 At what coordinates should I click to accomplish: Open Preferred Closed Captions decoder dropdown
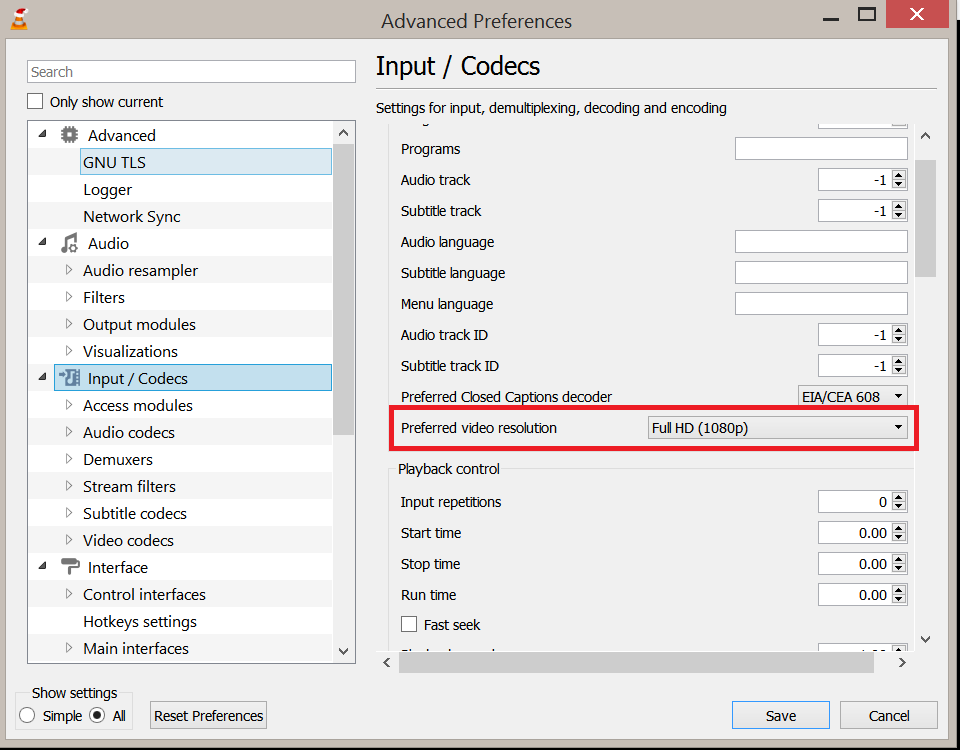tap(853, 396)
